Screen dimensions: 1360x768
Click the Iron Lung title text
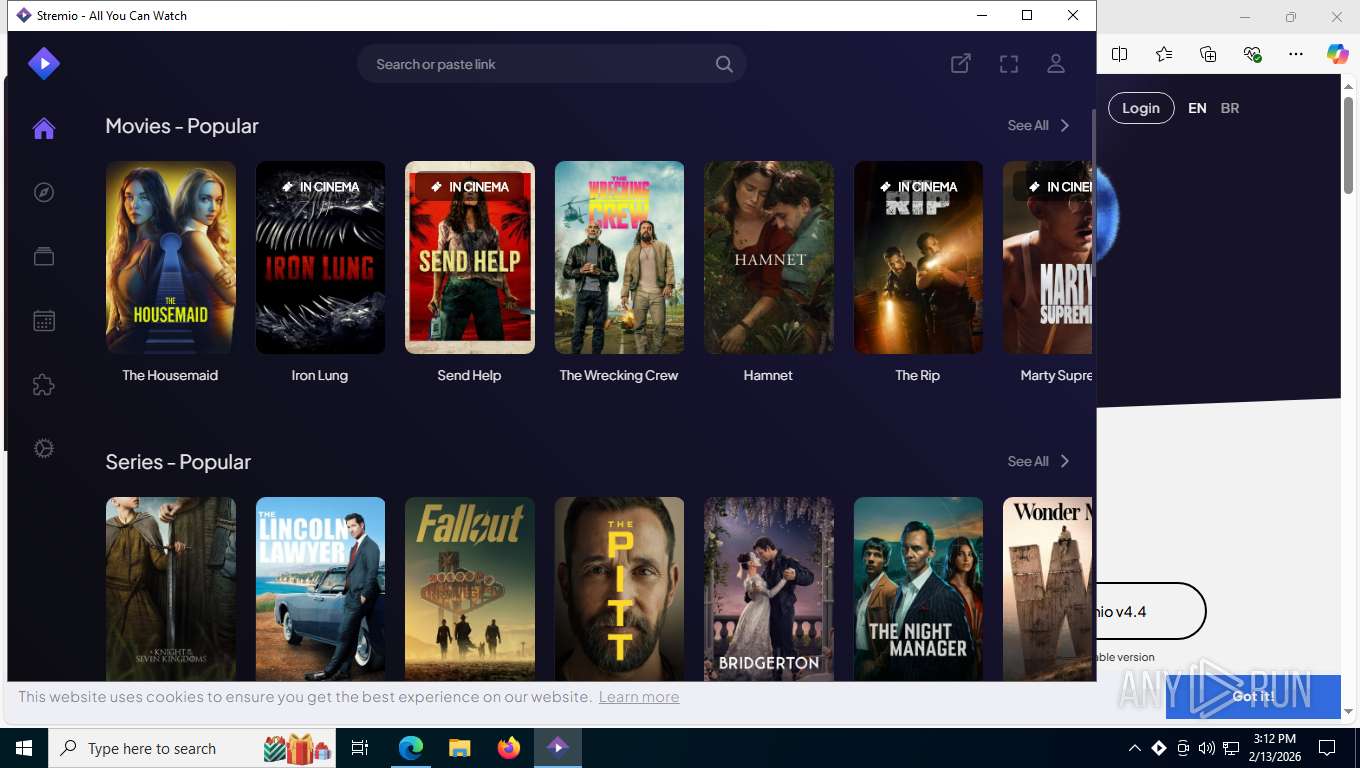pos(320,375)
